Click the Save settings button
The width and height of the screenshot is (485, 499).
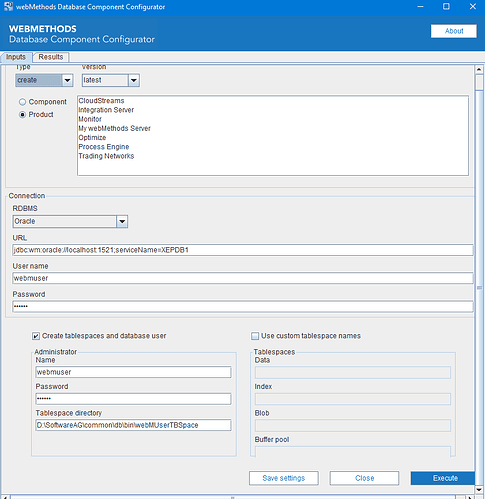pos(284,478)
